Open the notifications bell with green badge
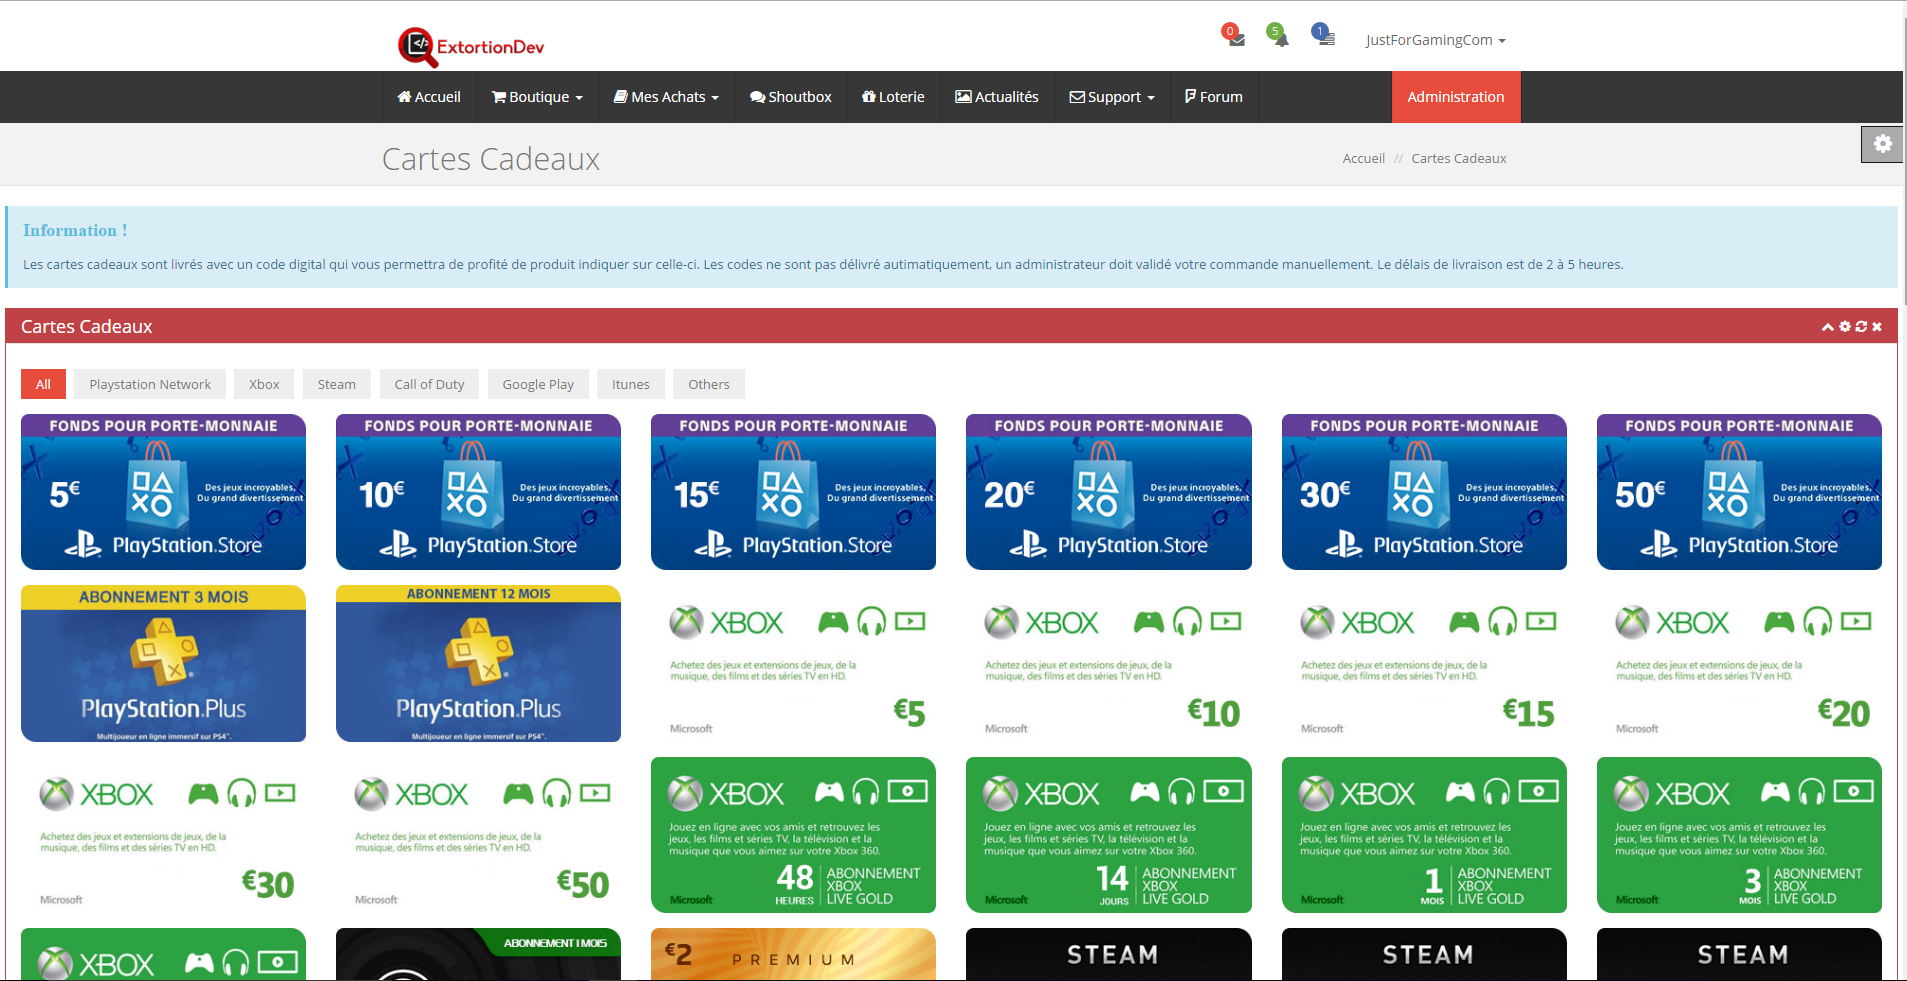 (x=1277, y=36)
